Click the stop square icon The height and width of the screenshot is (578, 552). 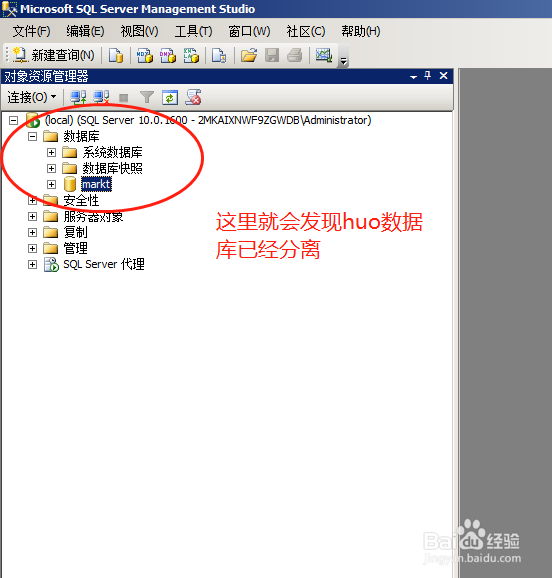(x=124, y=98)
